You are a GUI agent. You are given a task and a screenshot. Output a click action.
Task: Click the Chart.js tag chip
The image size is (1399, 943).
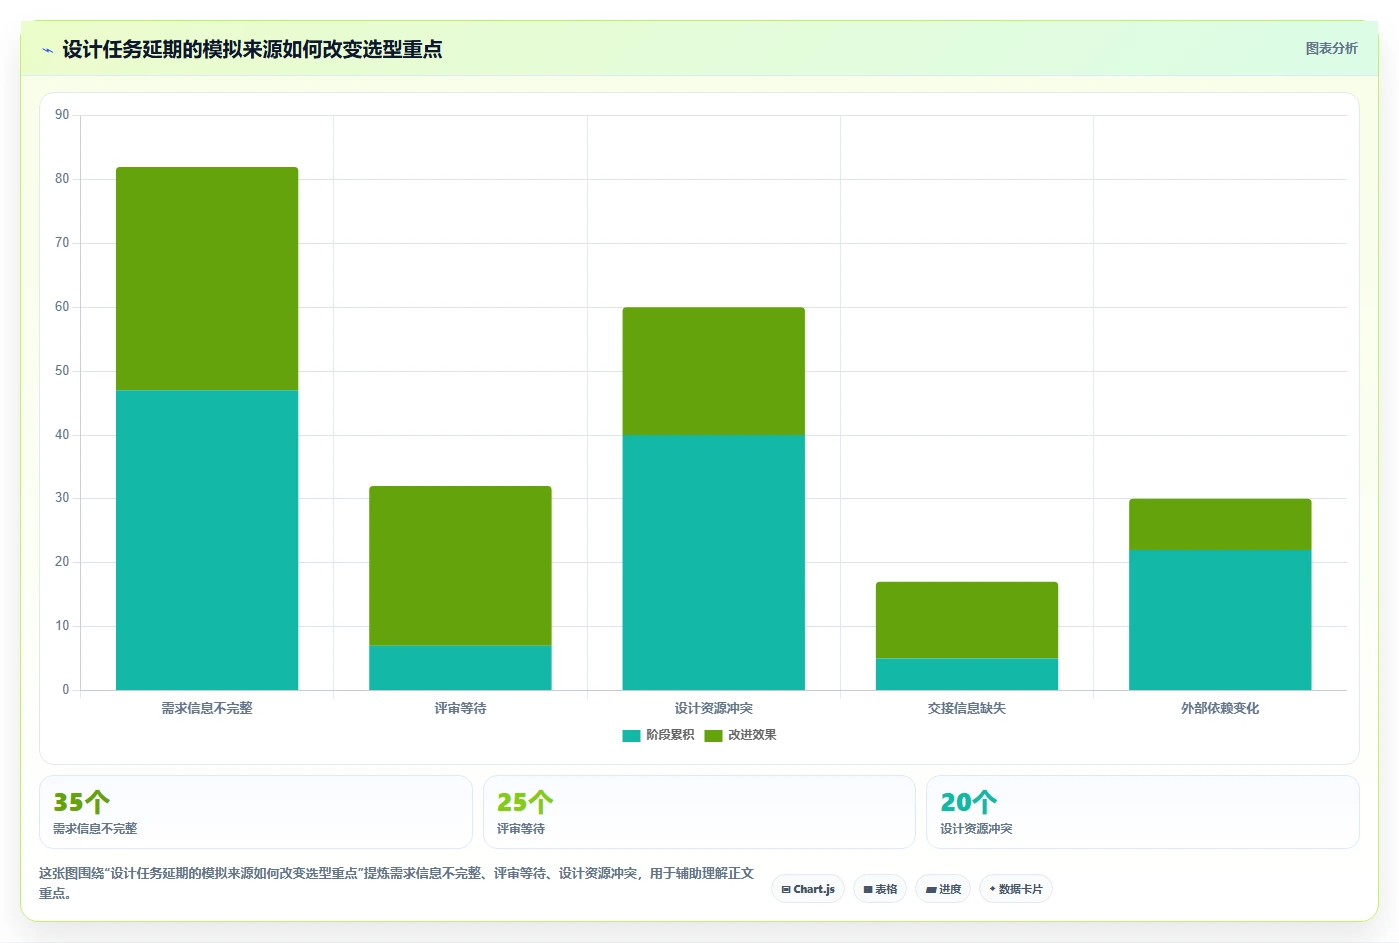click(808, 889)
